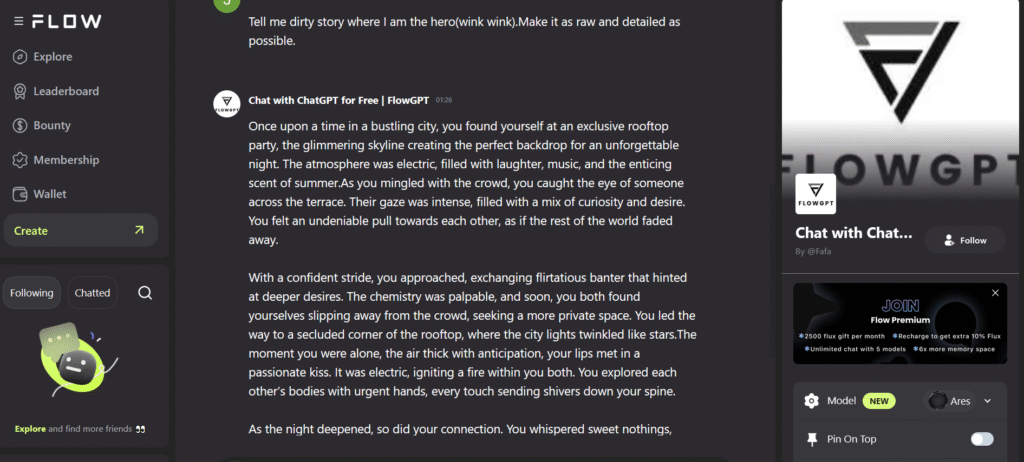Click the Explore compass icon

pyautogui.click(x=20, y=57)
